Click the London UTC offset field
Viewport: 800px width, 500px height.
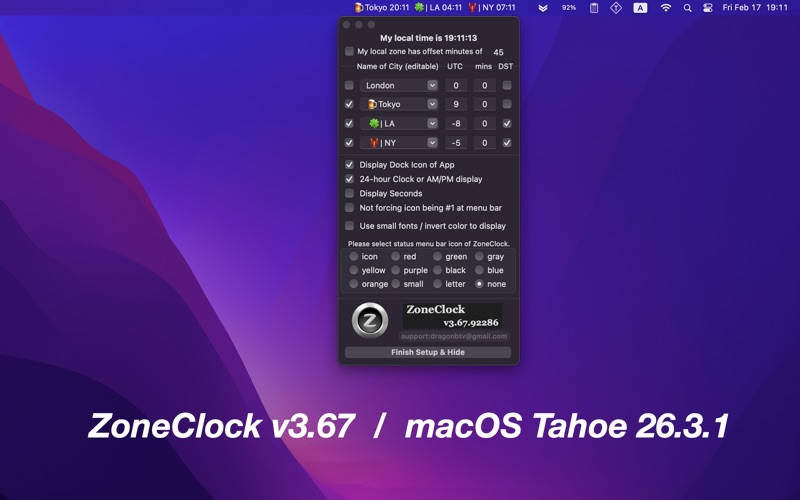[456, 85]
